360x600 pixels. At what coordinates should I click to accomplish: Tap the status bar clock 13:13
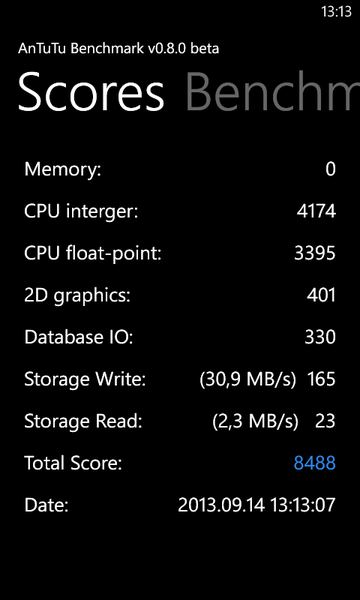pyautogui.click(x=336, y=12)
